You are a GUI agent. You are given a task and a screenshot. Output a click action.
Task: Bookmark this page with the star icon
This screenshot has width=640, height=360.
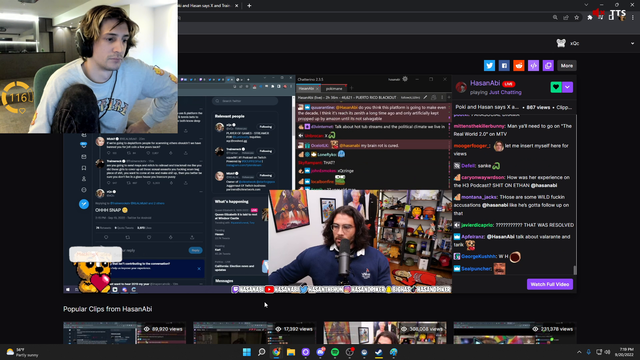[x=576, y=18]
